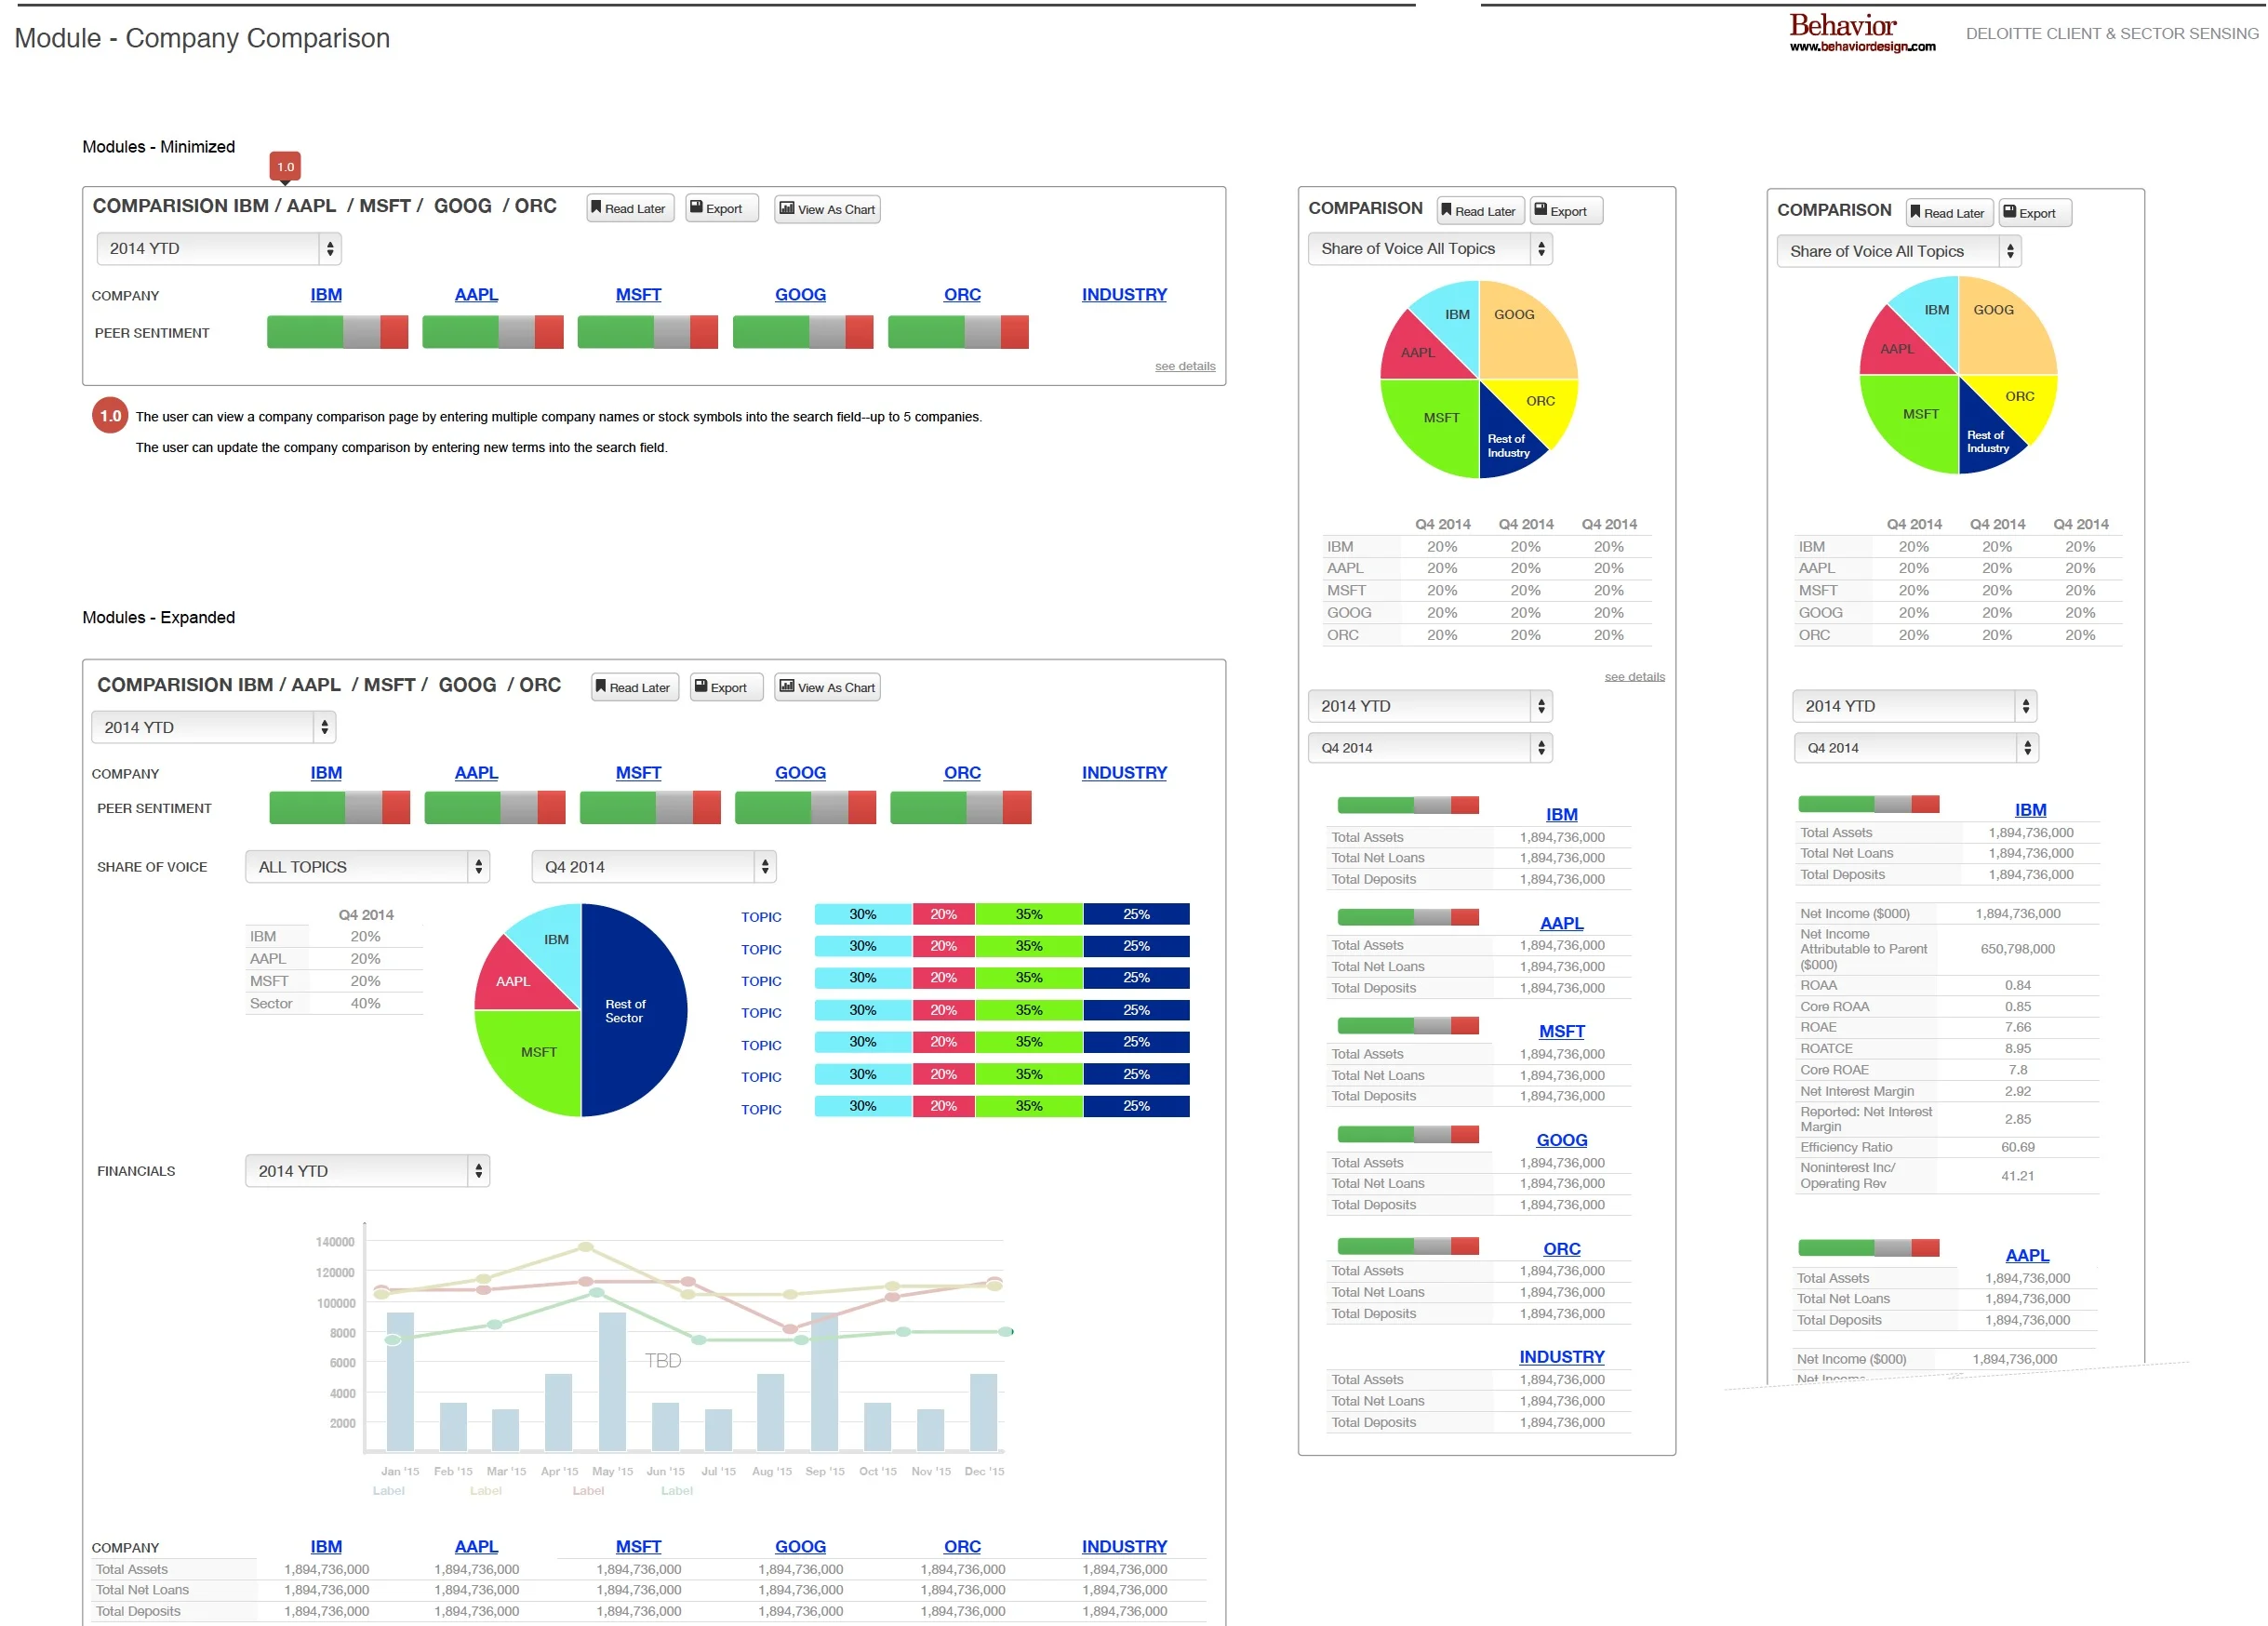Open MSFT link in minimized module header
This screenshot has width=2268, height=1626.
638,295
